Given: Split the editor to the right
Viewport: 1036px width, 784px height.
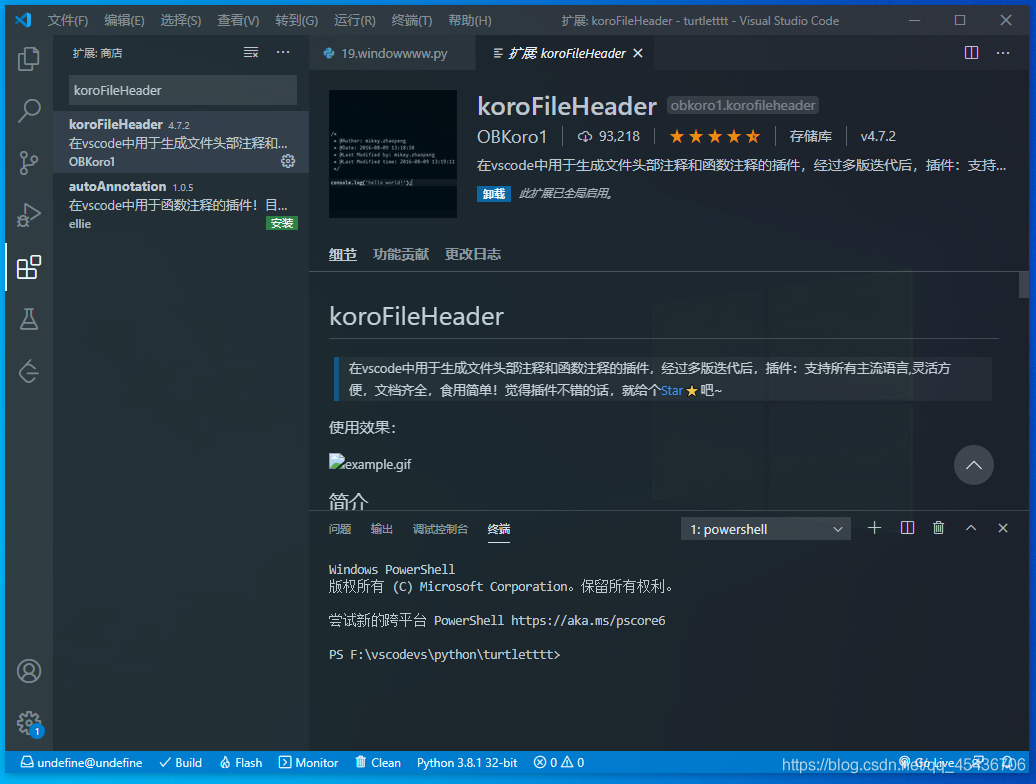Looking at the screenshot, I should click(x=971, y=53).
